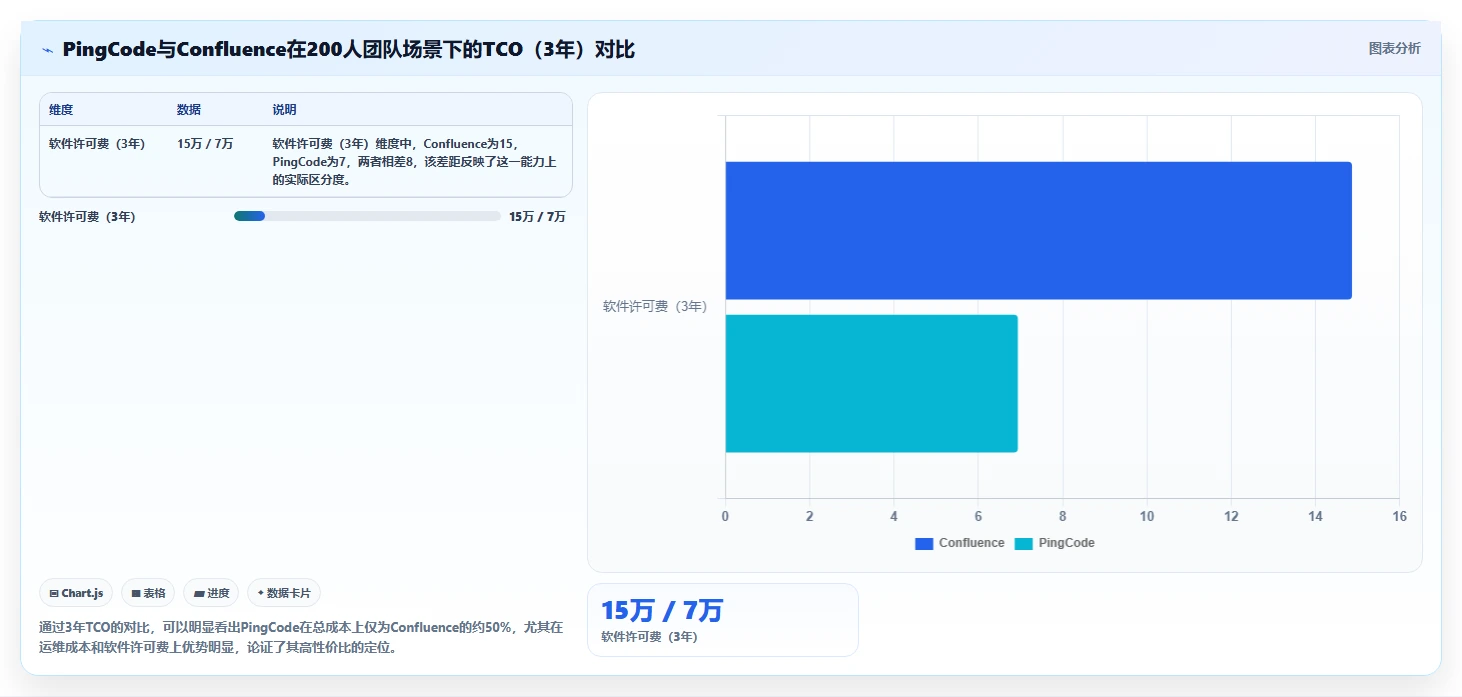Click the 数据 column header

click(189, 110)
